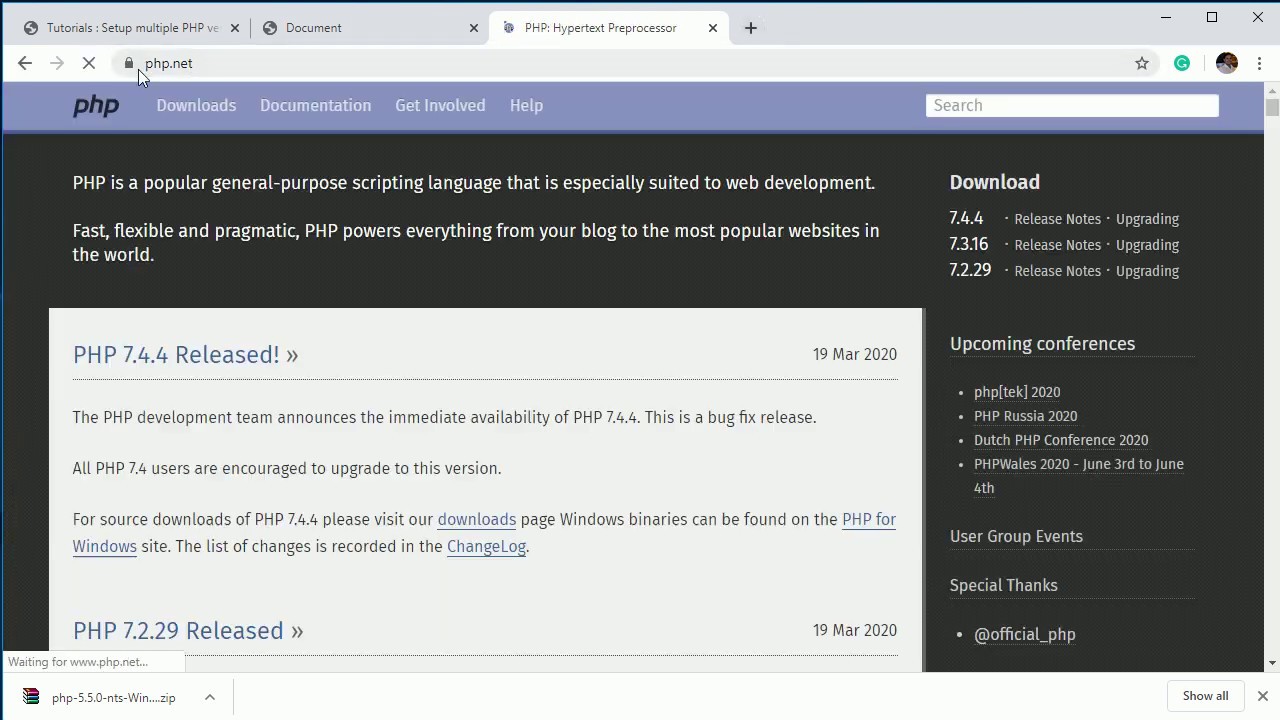The height and width of the screenshot is (720, 1280).
Task: Stop loading the page
Action: [x=89, y=63]
